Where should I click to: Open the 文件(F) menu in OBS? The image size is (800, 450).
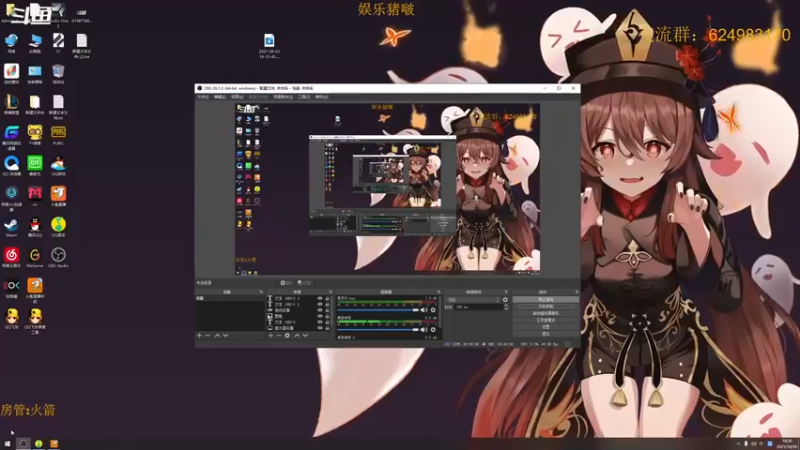203,96
